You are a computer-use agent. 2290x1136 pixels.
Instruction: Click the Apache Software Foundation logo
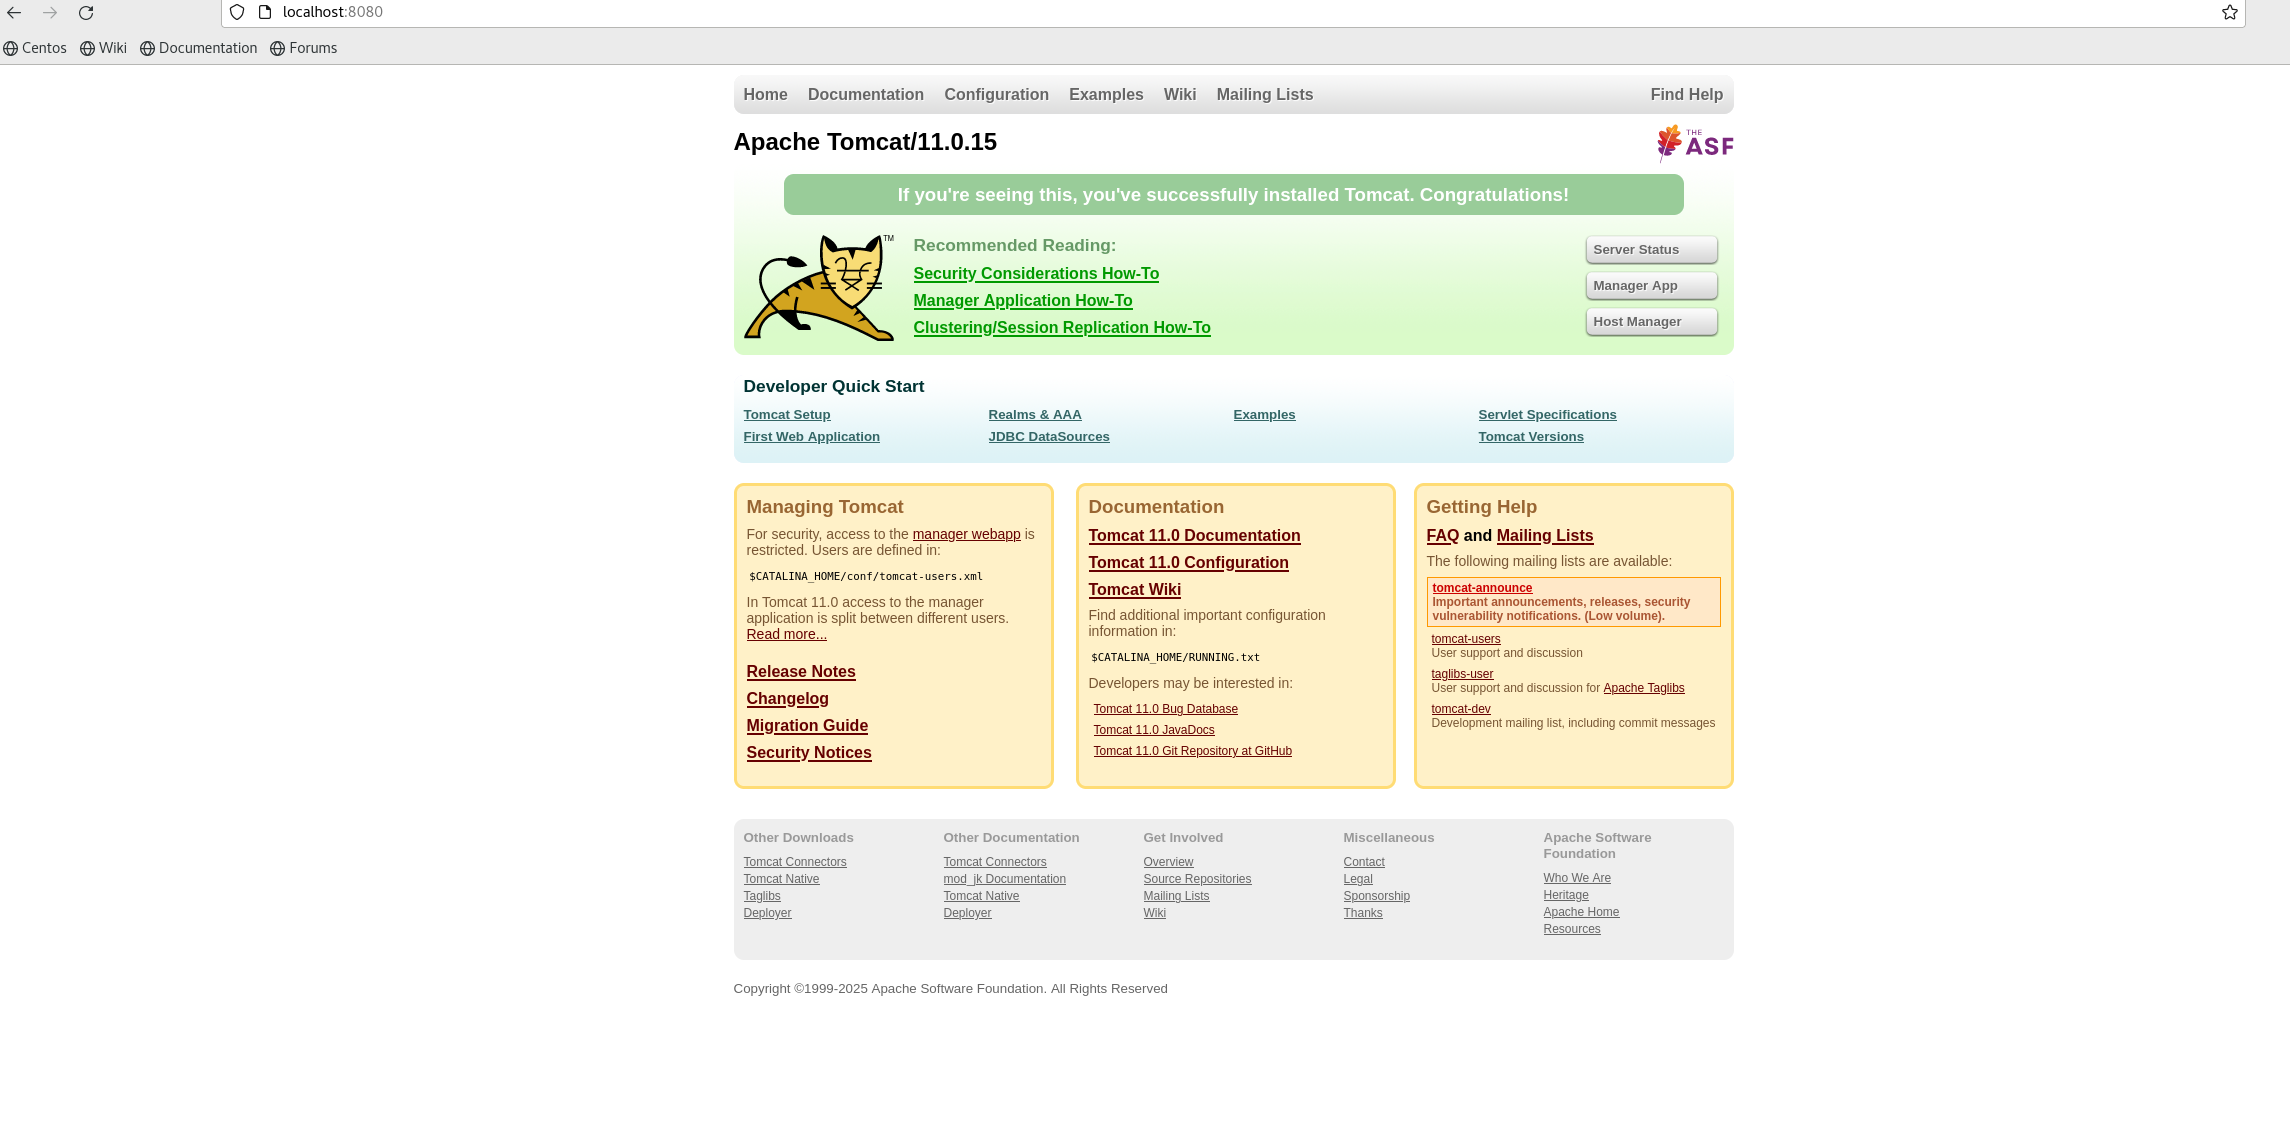1694,142
